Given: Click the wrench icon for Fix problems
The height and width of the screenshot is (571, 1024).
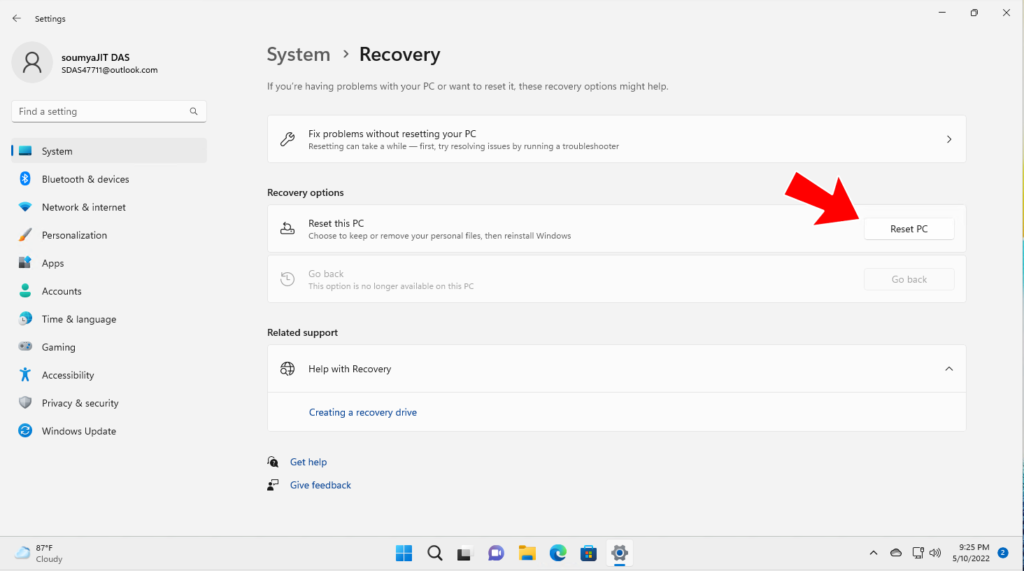Looking at the screenshot, I should coord(287,139).
